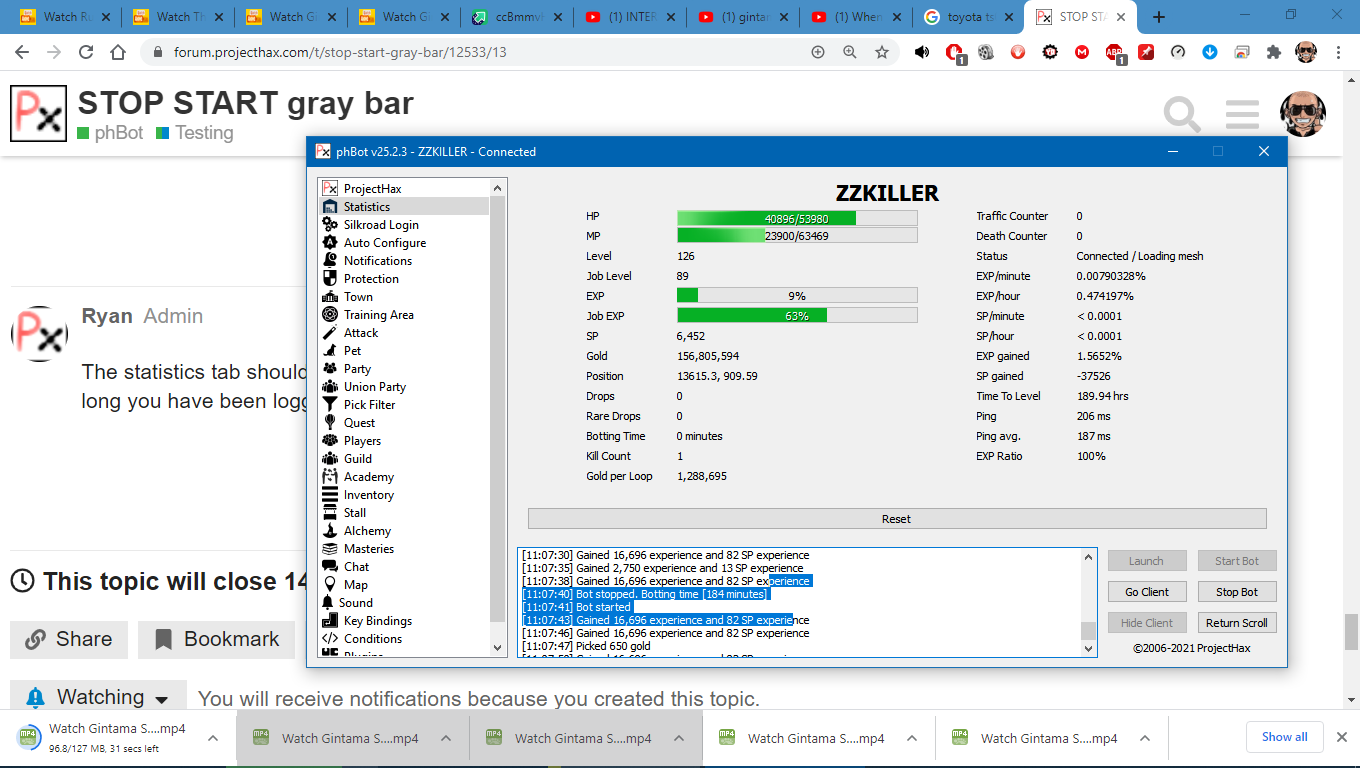Click the browser address bar URL
The image size is (1360, 768).
340,52
